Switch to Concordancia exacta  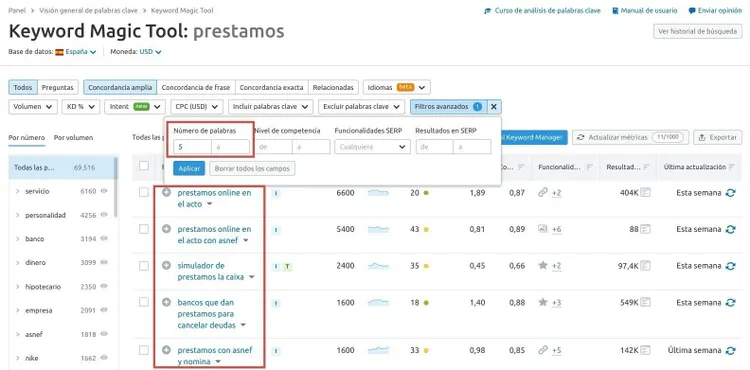271,87
